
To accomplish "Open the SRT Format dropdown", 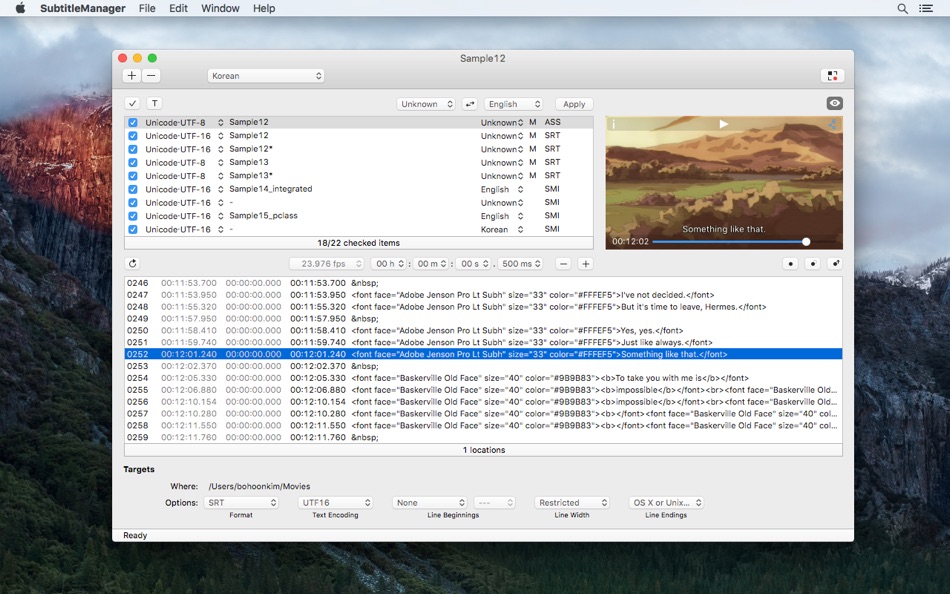I will [x=241, y=502].
